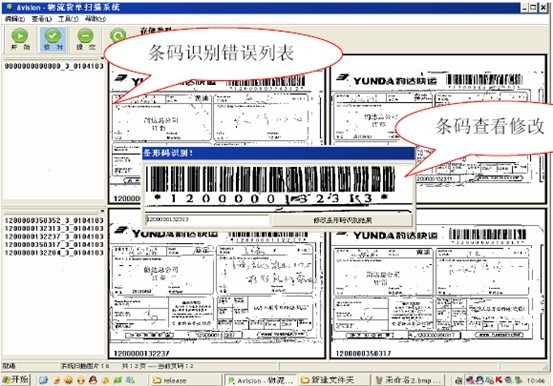
Task: Select list entry 1200000132313_3_0104103
Action: pos(54,229)
